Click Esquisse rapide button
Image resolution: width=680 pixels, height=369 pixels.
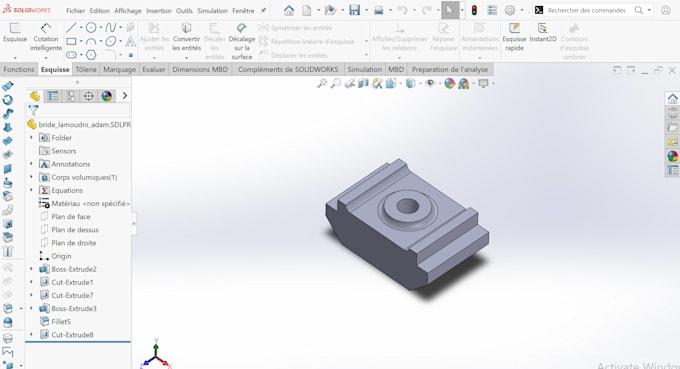point(514,37)
